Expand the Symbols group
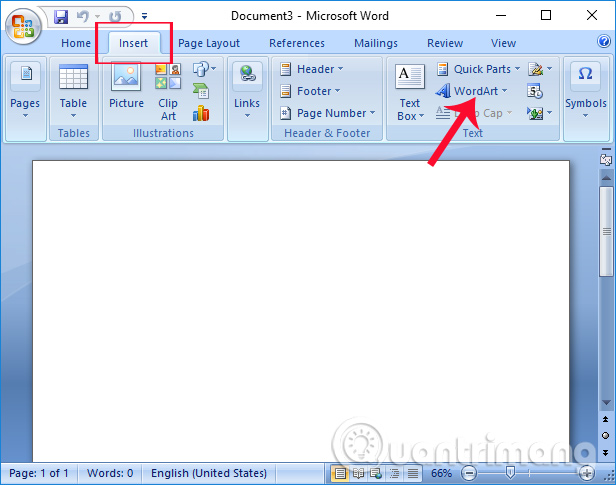 (x=585, y=91)
